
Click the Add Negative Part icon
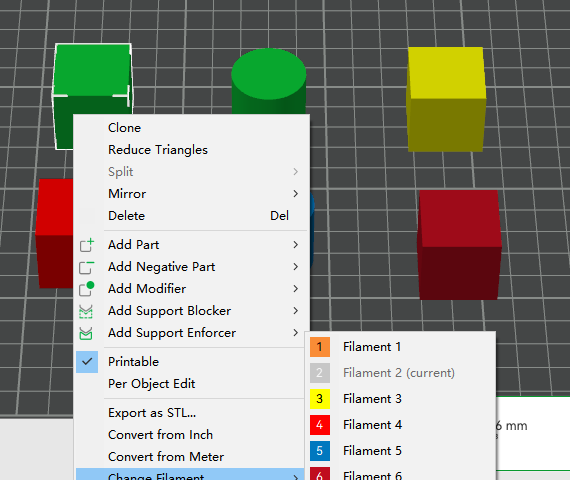coord(87,267)
